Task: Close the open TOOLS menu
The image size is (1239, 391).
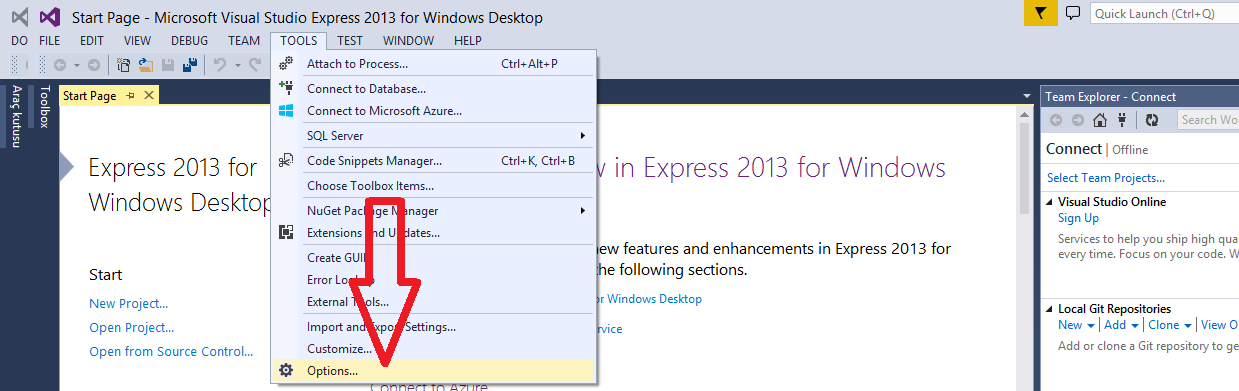Action: 298,41
